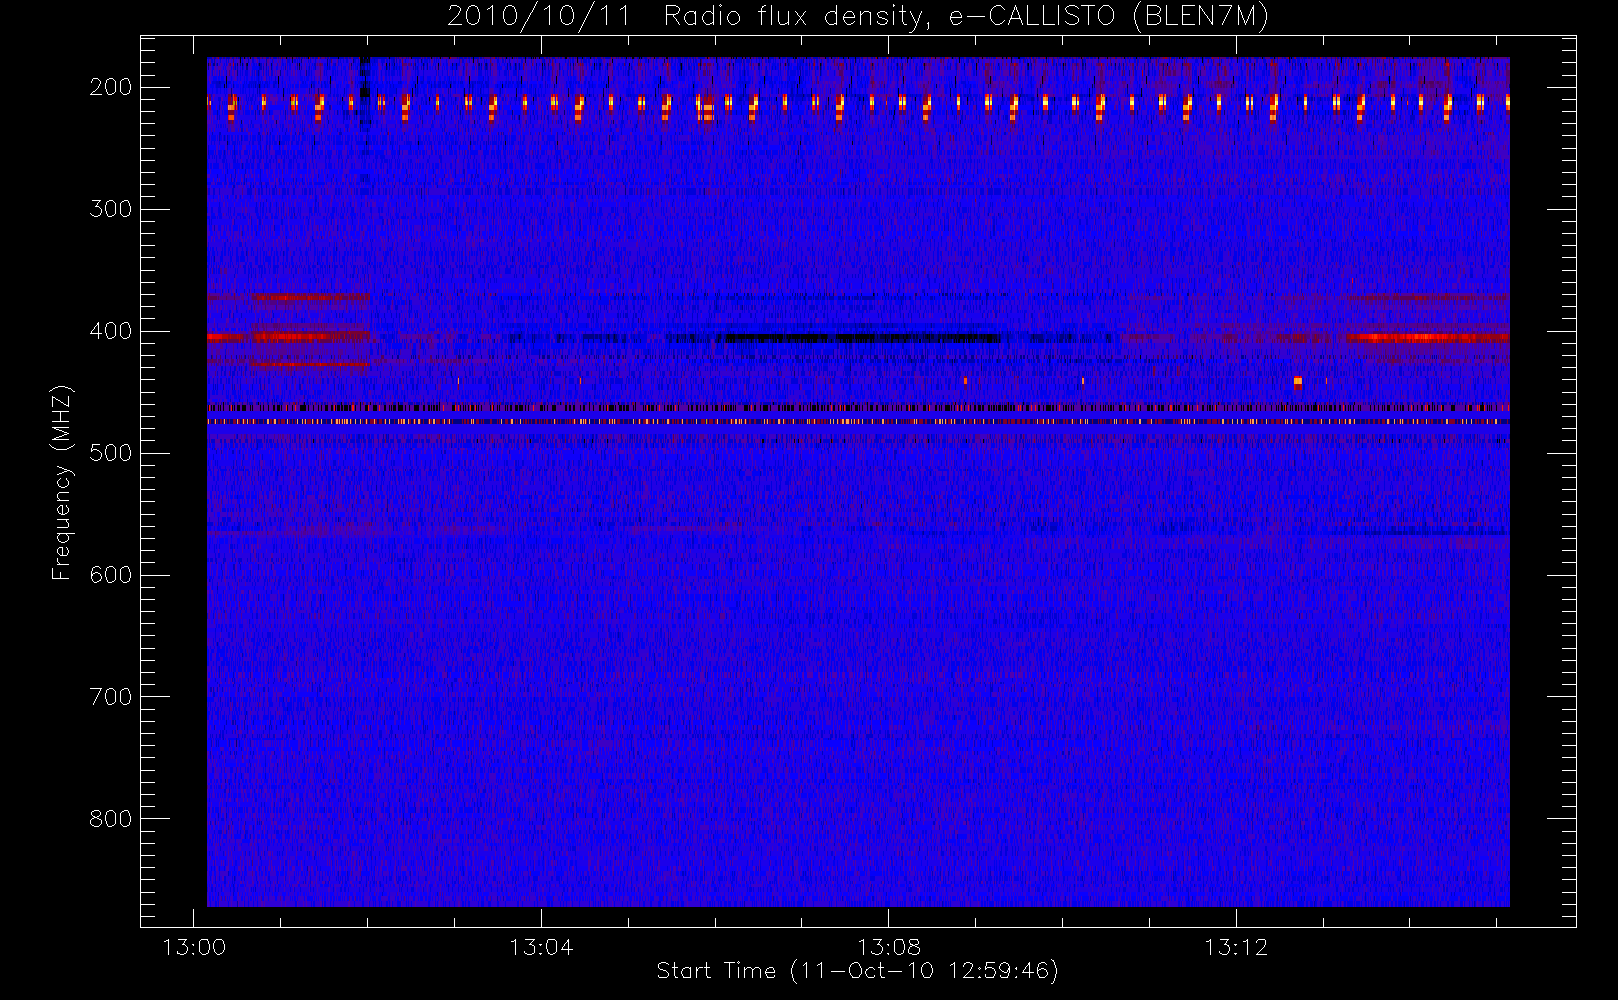Viewport: 1618px width, 1000px height.
Task: Click the 'Frequency (MHz)' y-axis label
Action: coord(62,482)
